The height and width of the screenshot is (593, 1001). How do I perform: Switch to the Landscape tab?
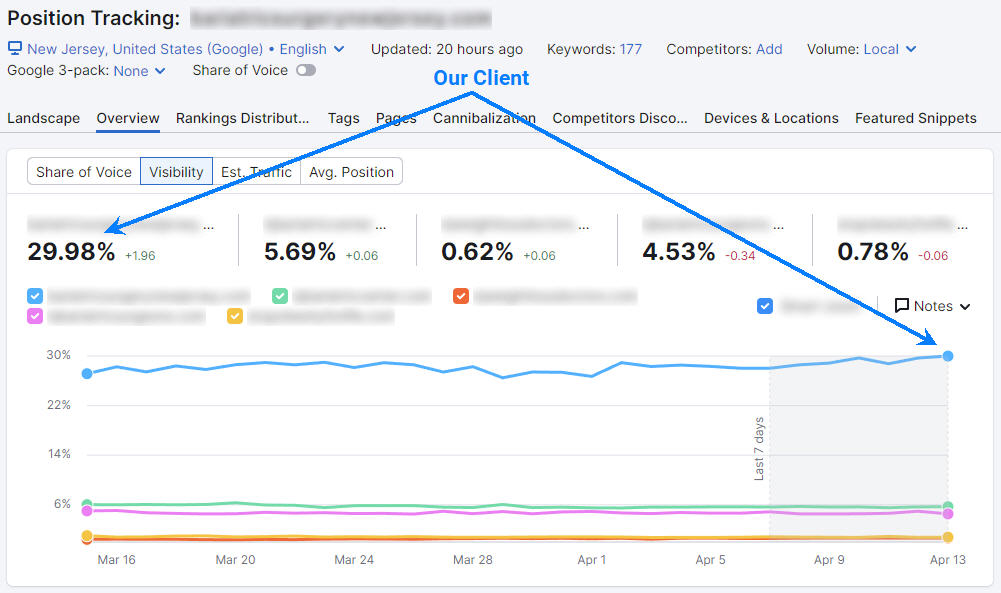point(43,118)
